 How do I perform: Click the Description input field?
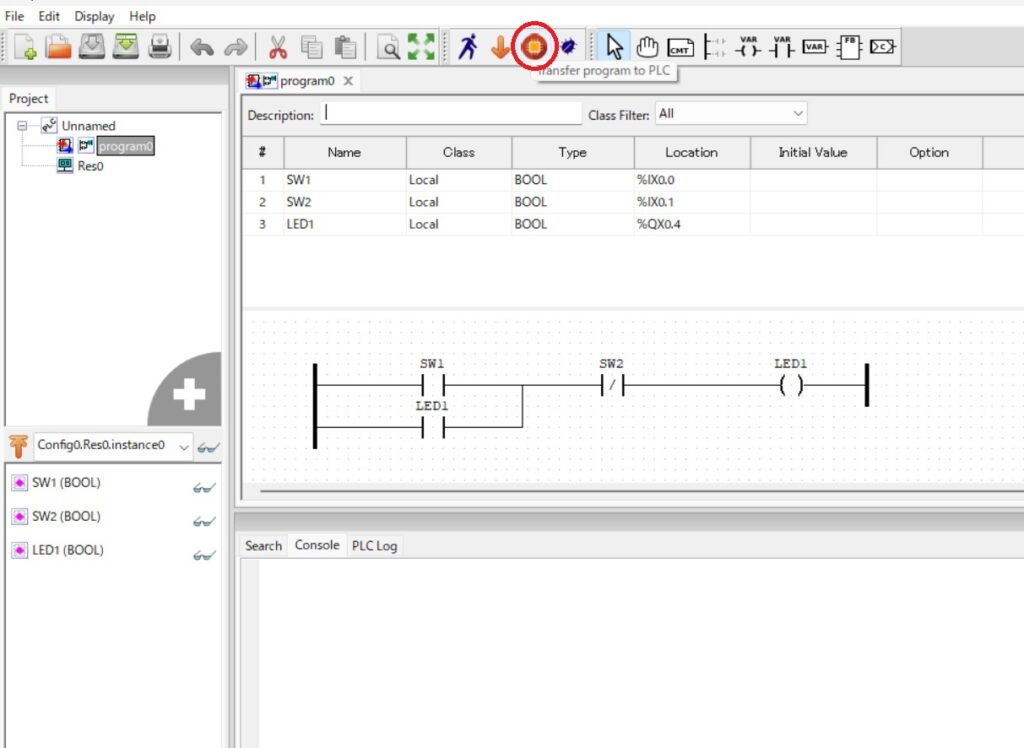450,113
